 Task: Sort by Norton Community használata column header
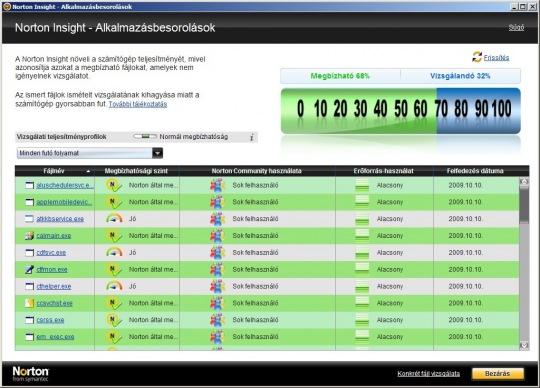click(257, 171)
